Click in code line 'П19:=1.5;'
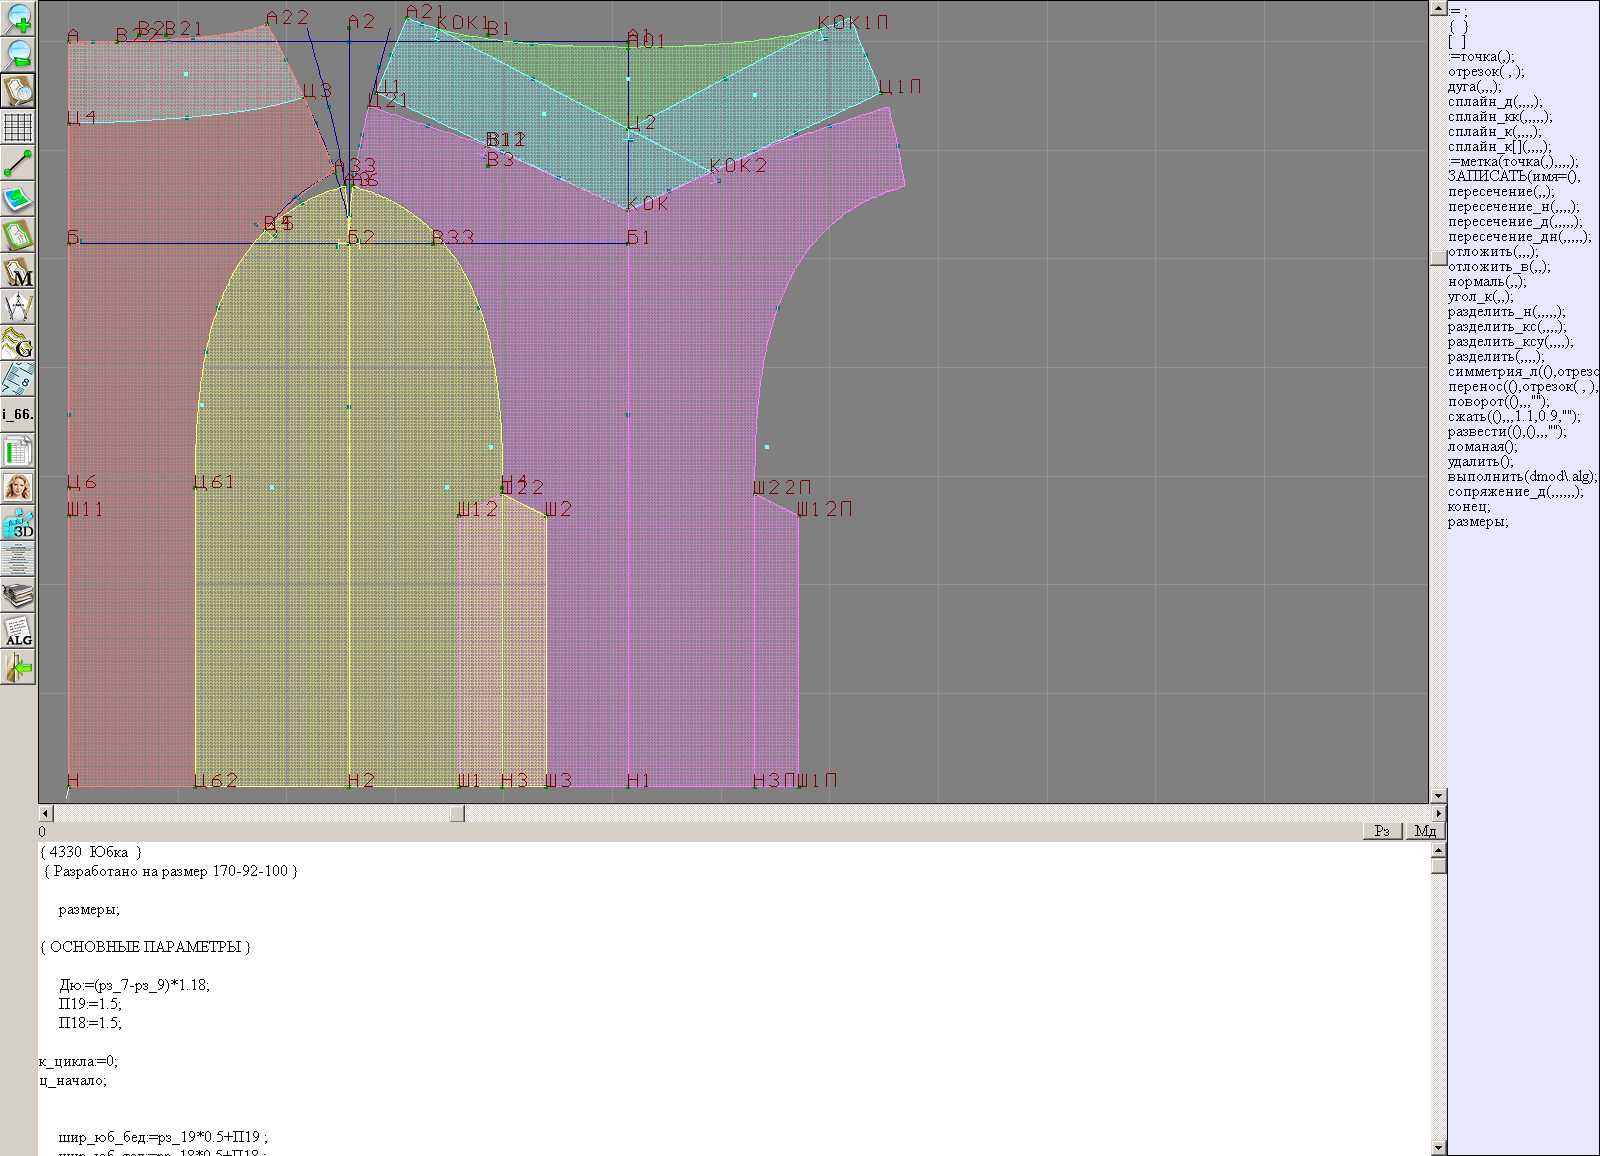The height and width of the screenshot is (1156, 1600). click(90, 1004)
